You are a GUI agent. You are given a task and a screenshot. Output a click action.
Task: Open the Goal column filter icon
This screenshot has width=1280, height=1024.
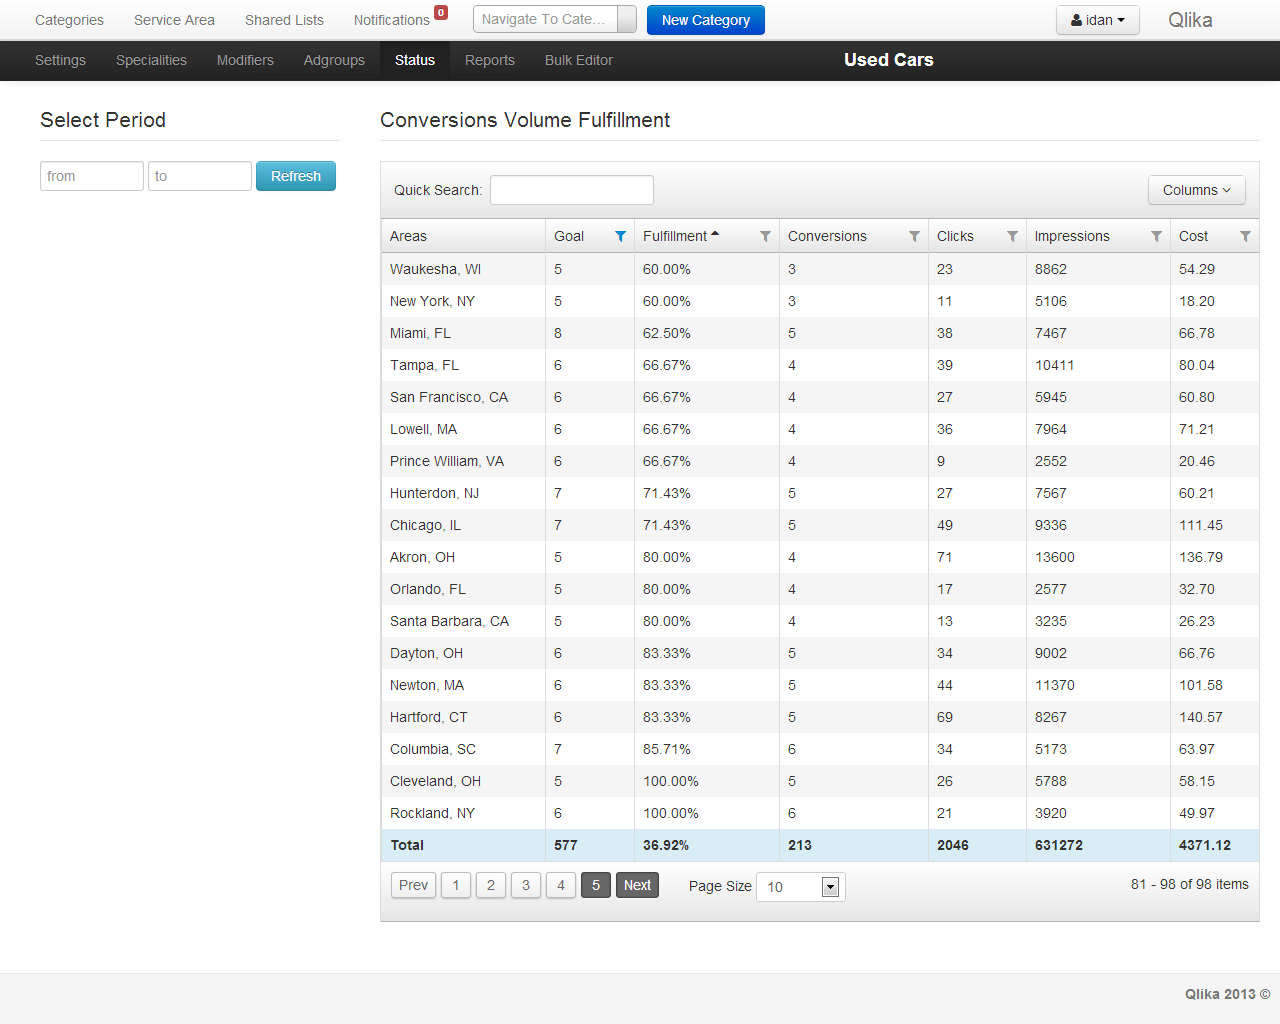[x=620, y=236]
